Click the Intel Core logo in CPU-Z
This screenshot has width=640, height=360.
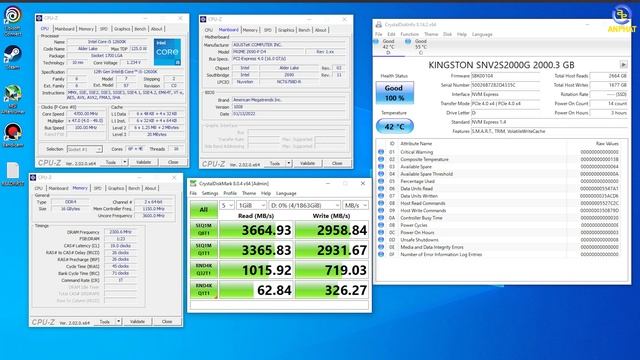tap(167, 52)
